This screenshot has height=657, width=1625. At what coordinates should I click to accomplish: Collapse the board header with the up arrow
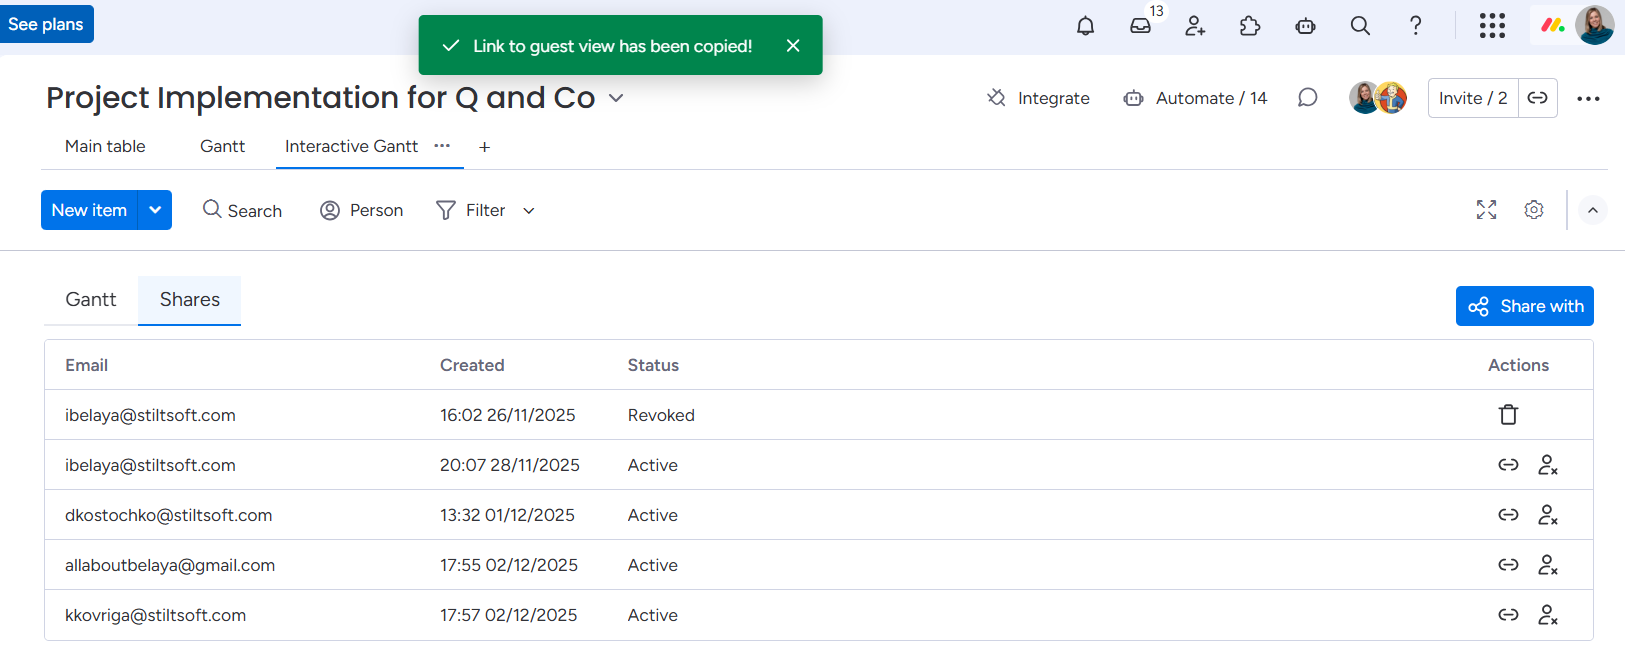[x=1593, y=210]
